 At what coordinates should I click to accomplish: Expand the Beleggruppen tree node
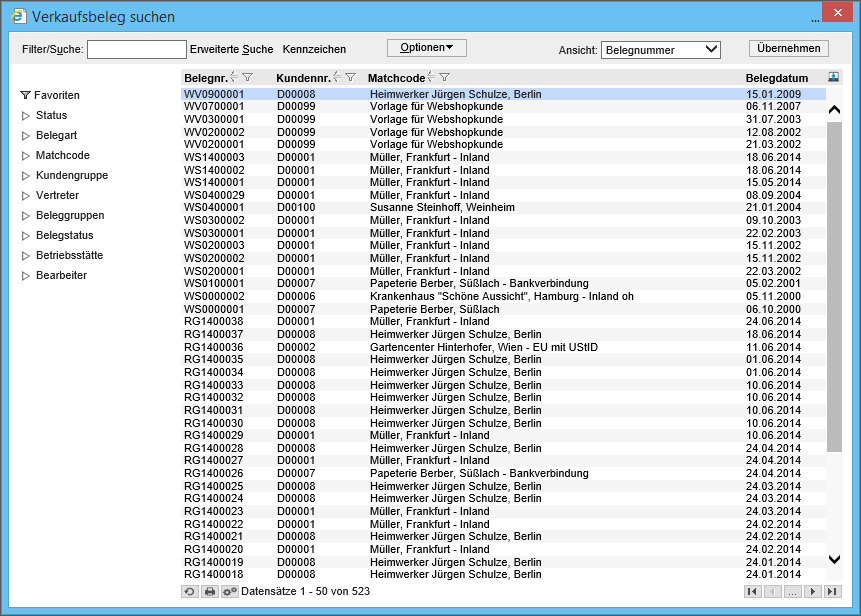(25, 216)
